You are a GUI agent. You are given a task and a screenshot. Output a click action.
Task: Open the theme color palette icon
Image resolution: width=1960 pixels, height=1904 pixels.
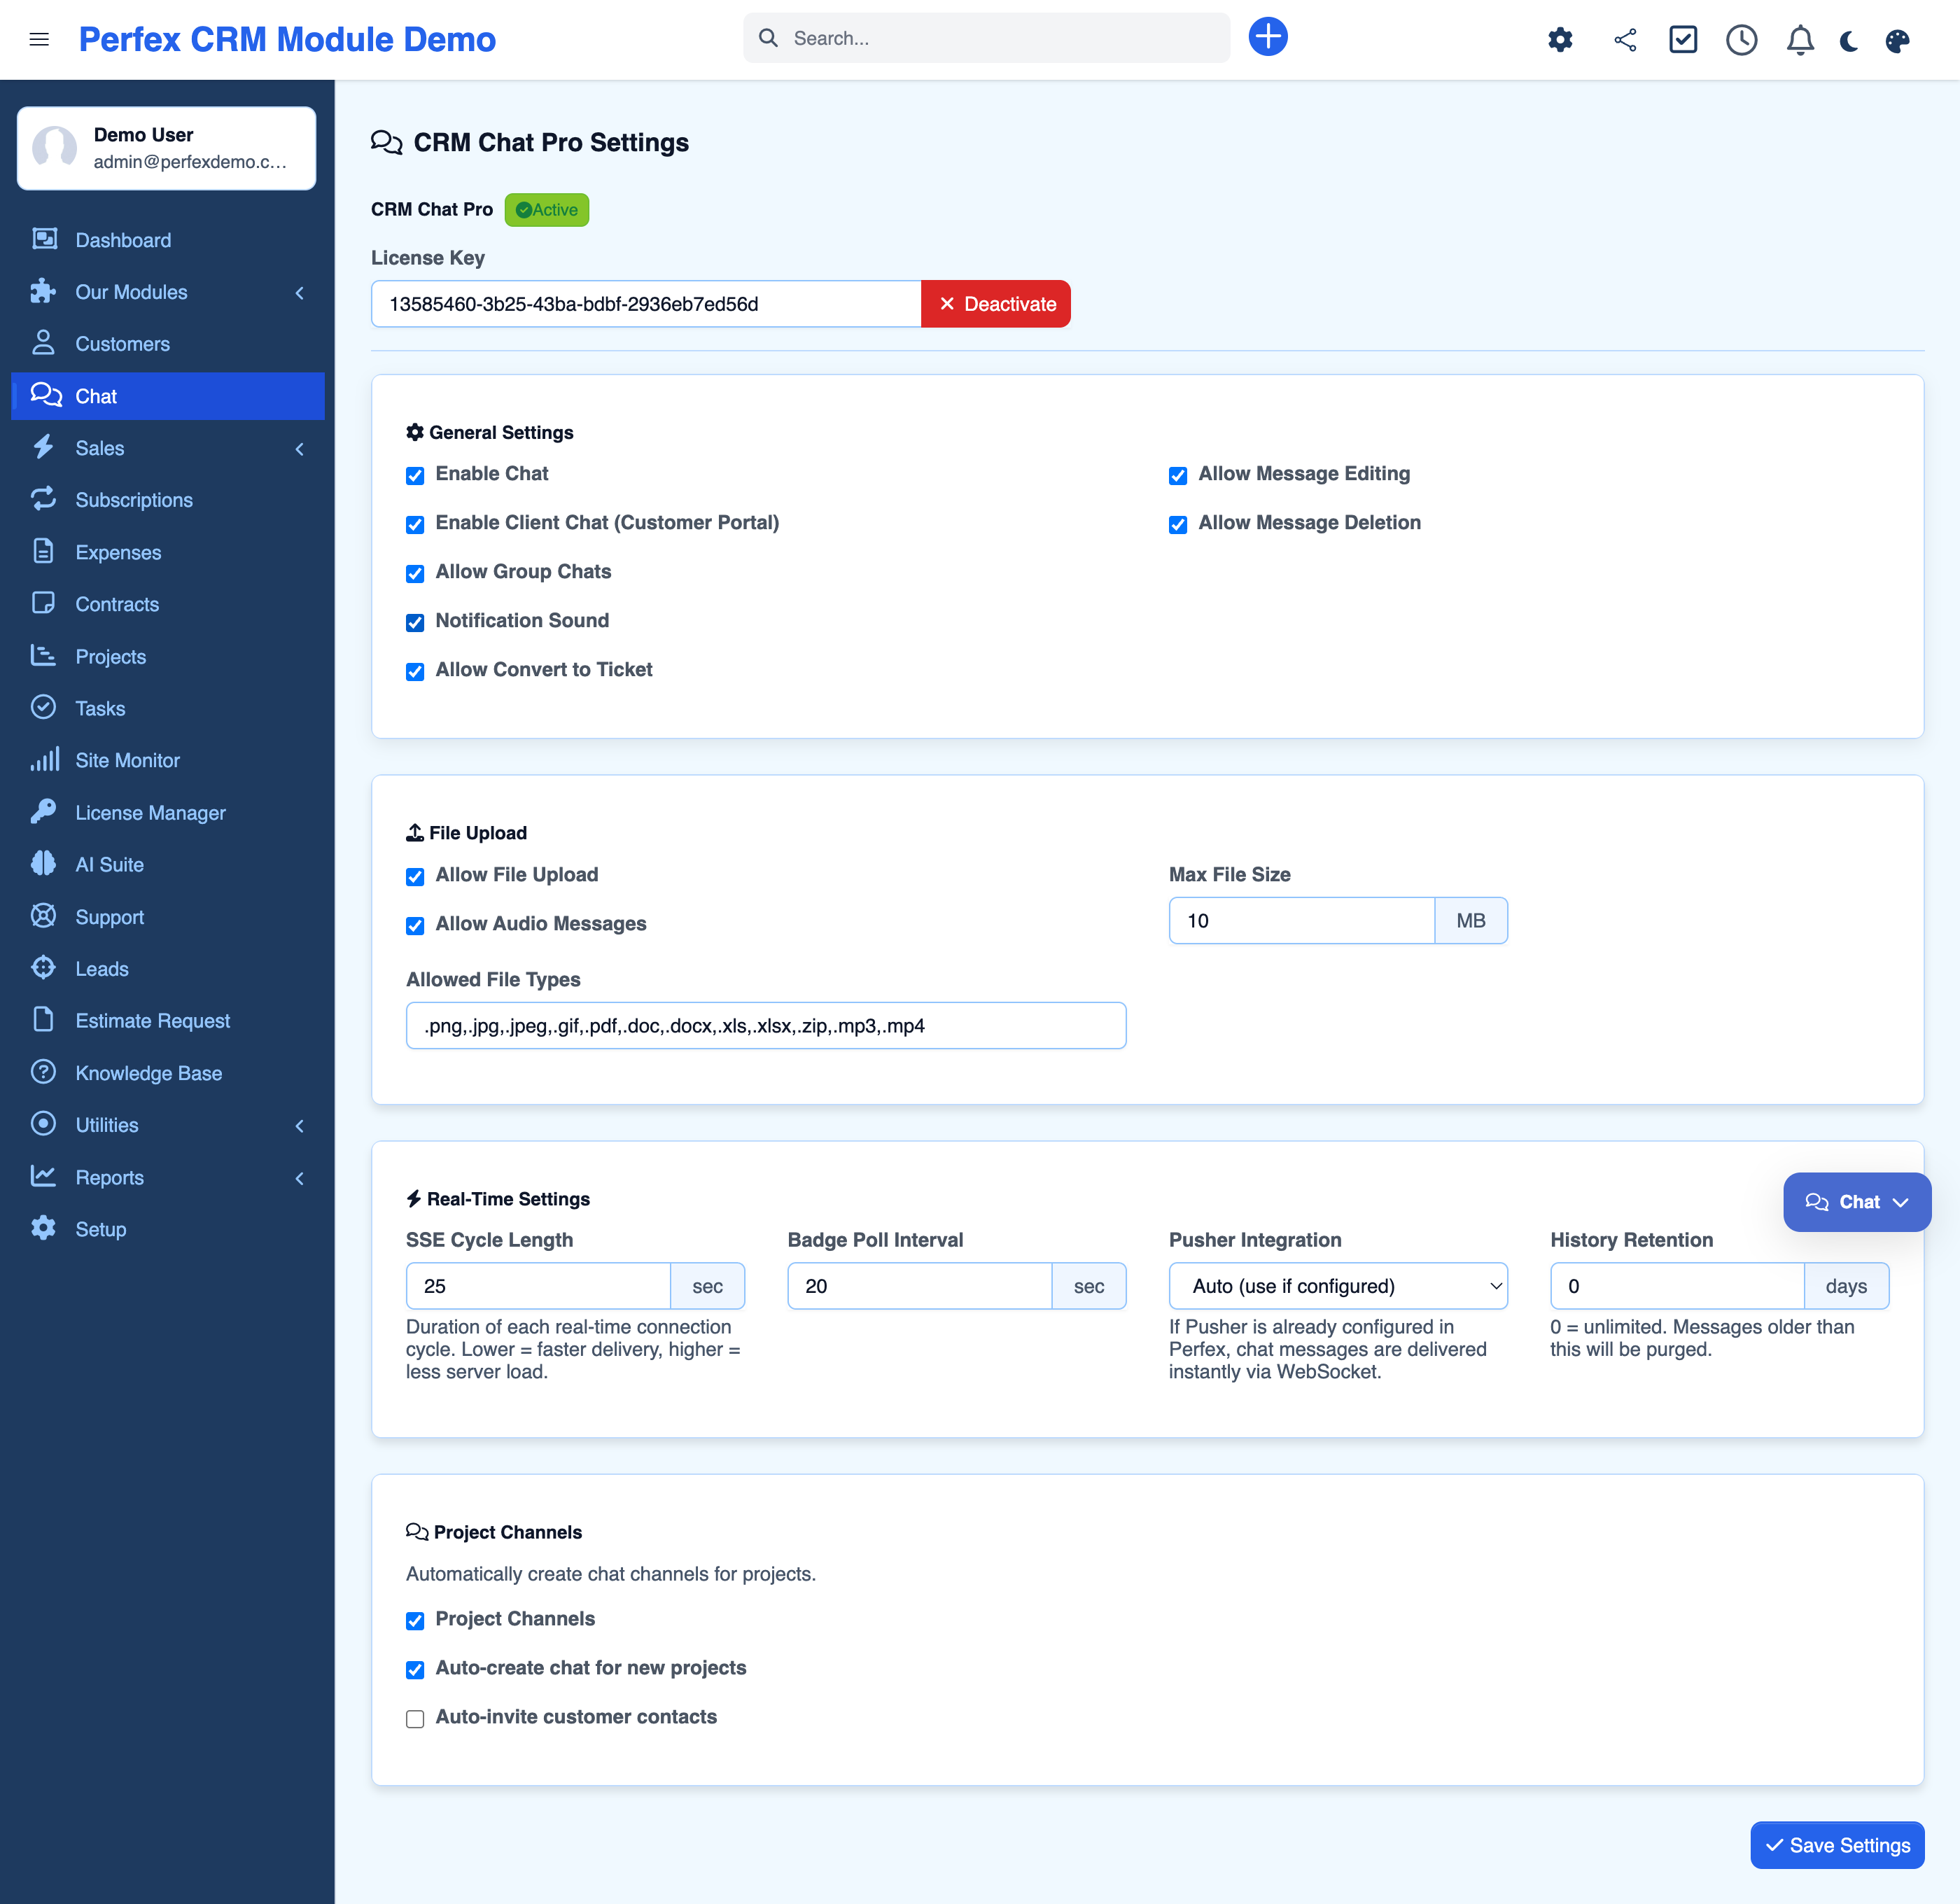click(x=1897, y=40)
